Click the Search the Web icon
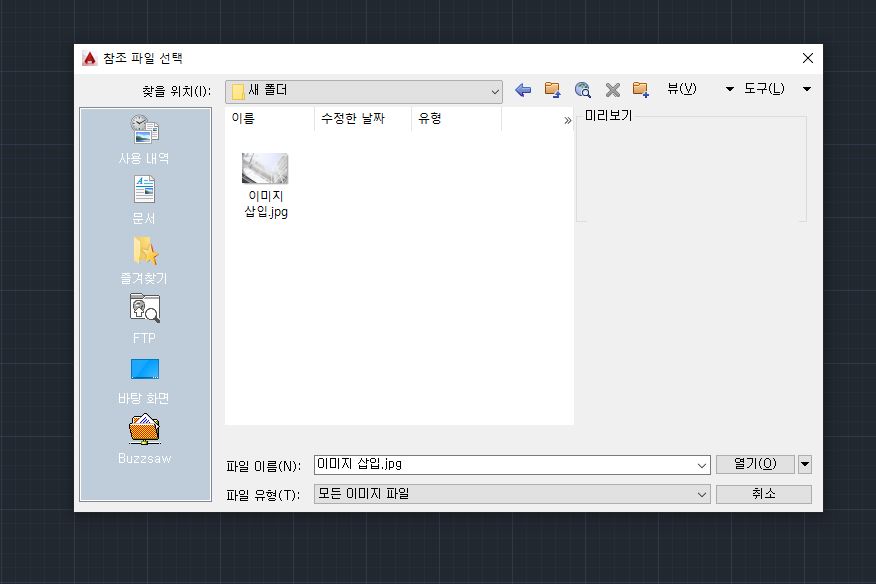Image resolution: width=876 pixels, height=584 pixels. tap(582, 89)
